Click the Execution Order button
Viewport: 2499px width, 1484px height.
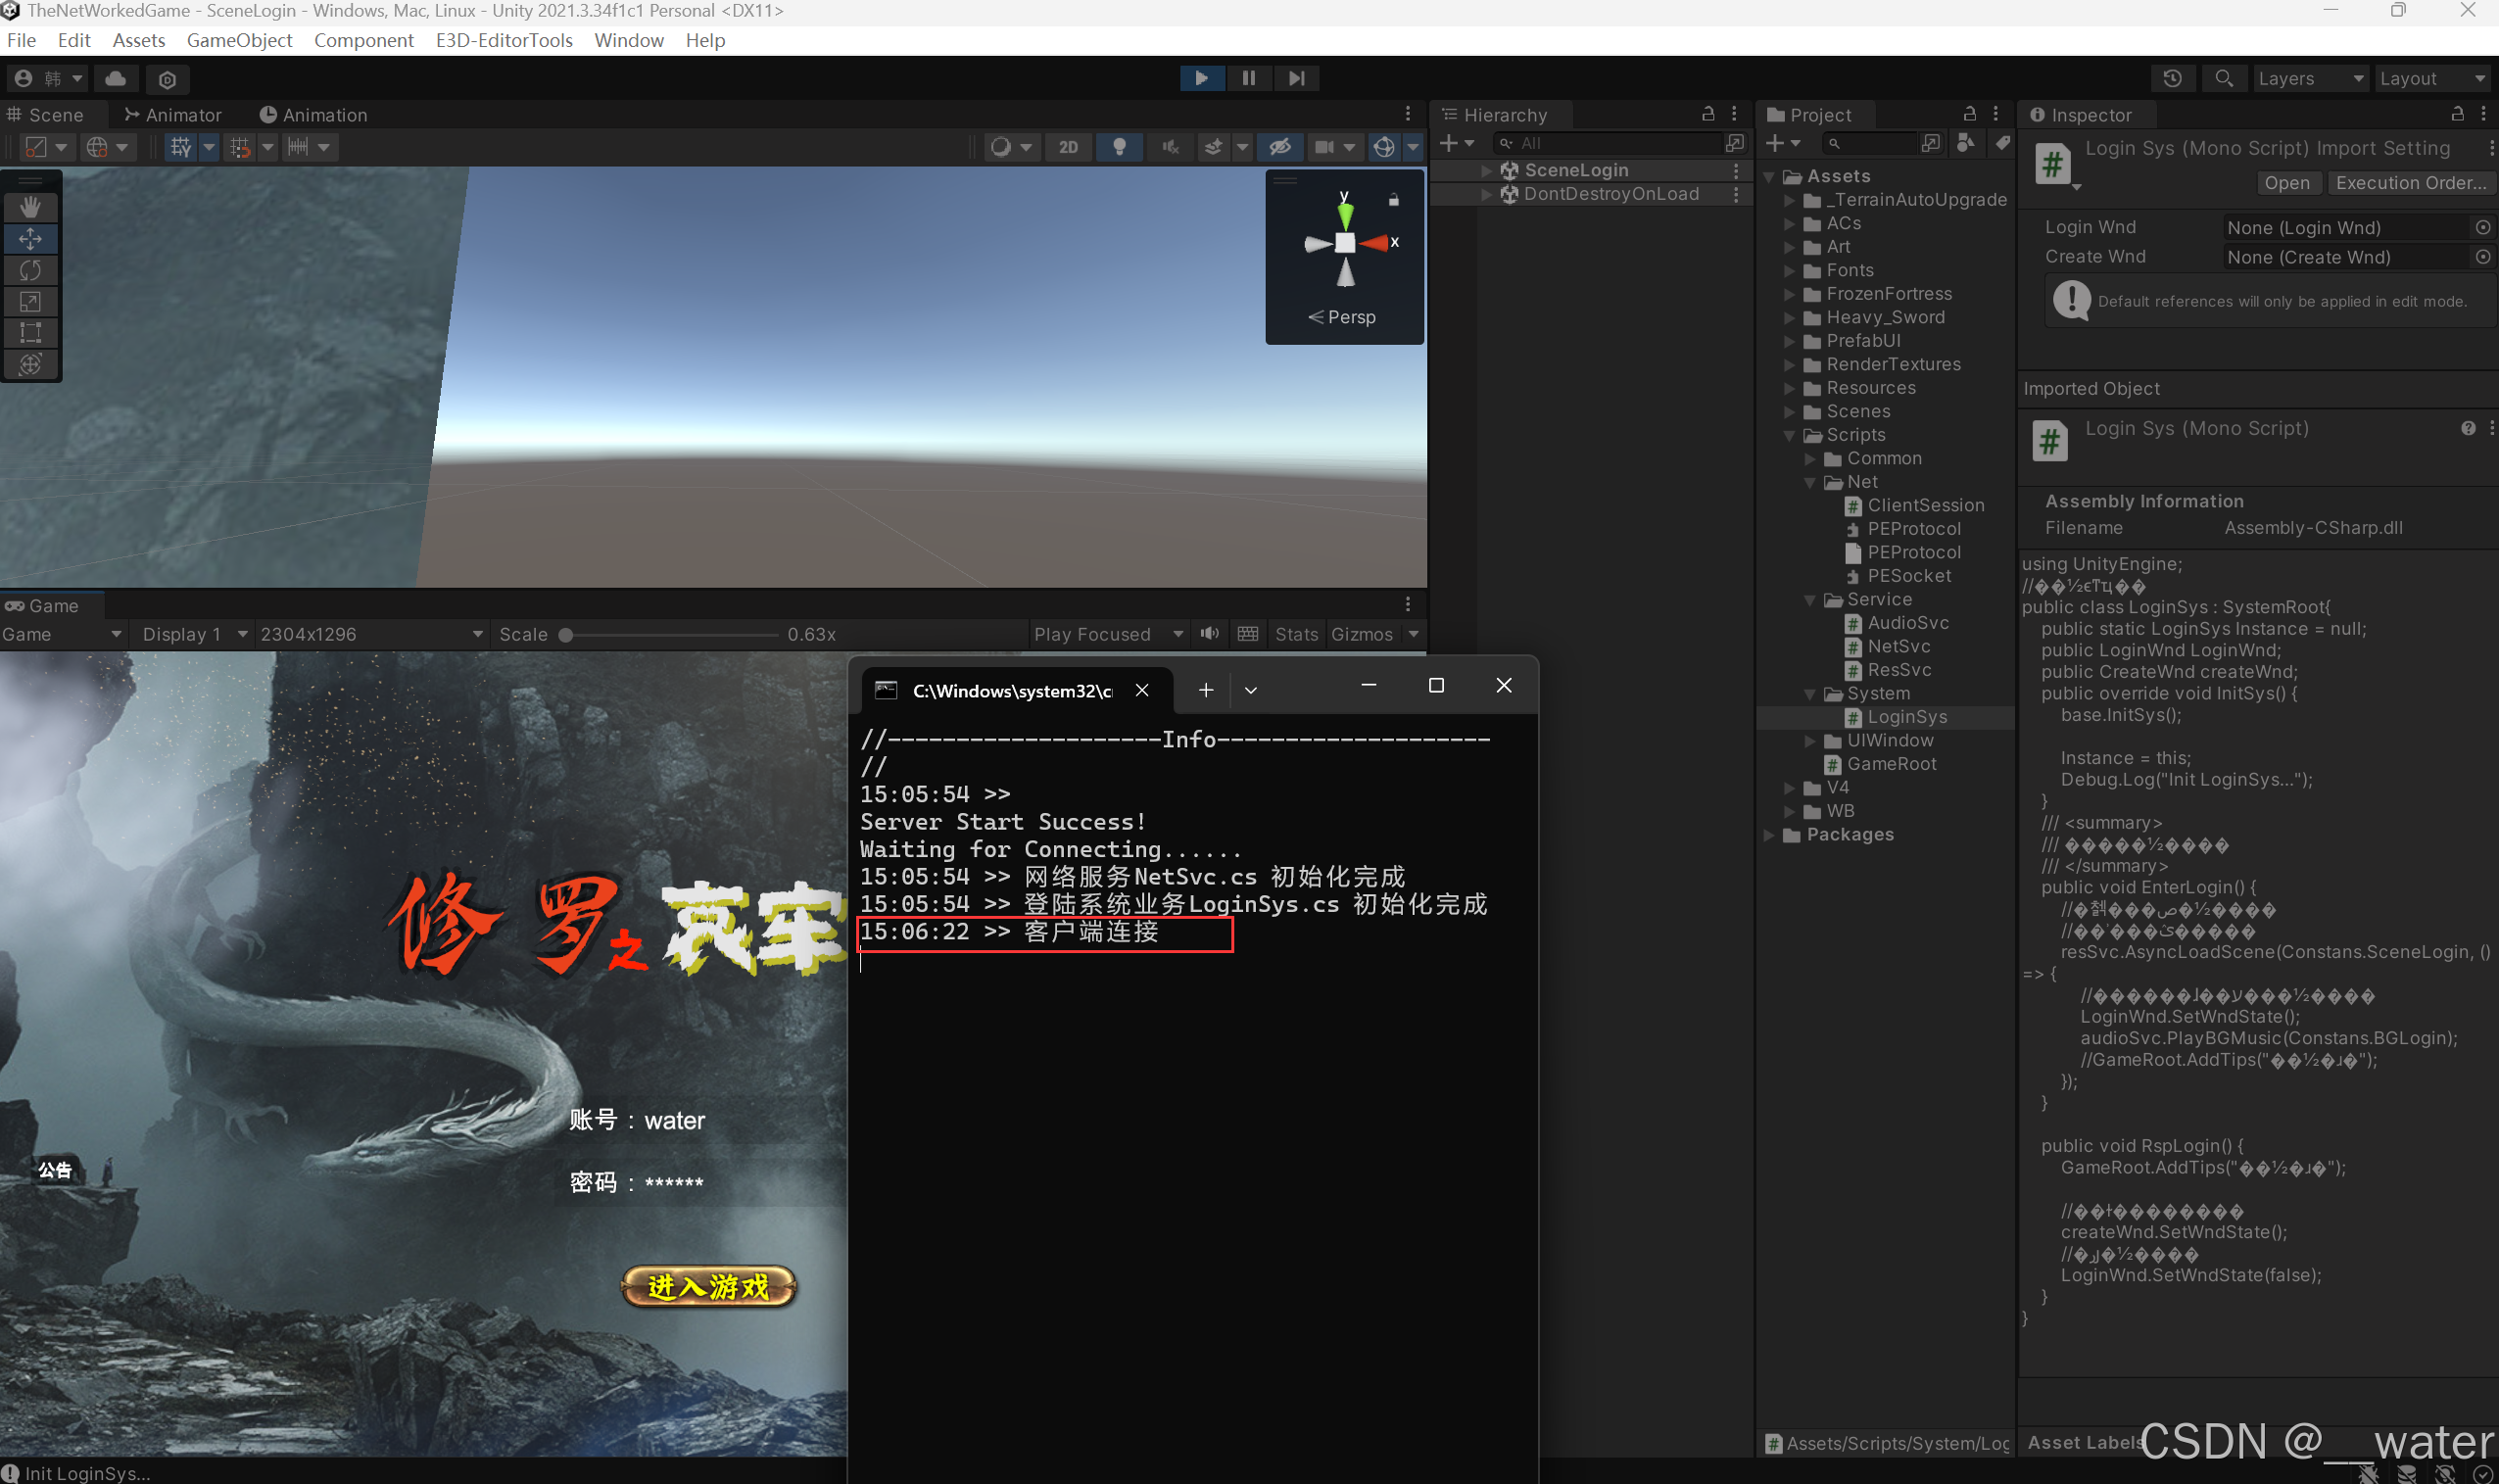pos(2410,183)
